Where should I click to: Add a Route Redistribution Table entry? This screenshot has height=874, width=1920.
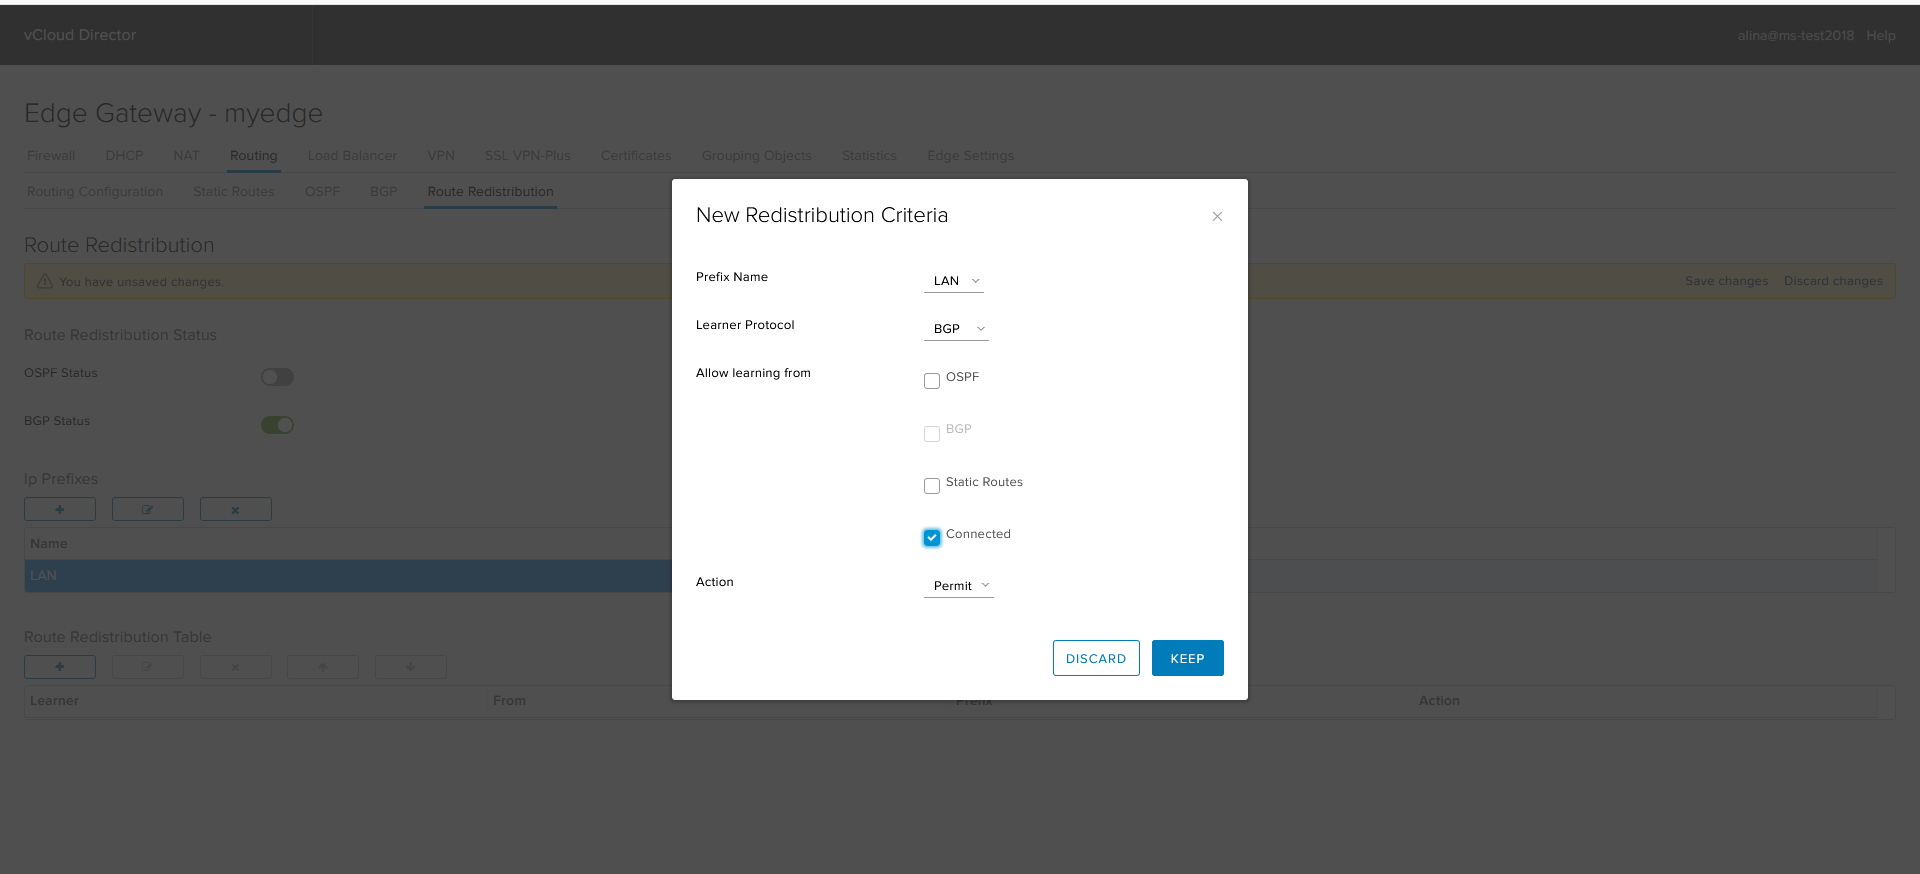(60, 667)
